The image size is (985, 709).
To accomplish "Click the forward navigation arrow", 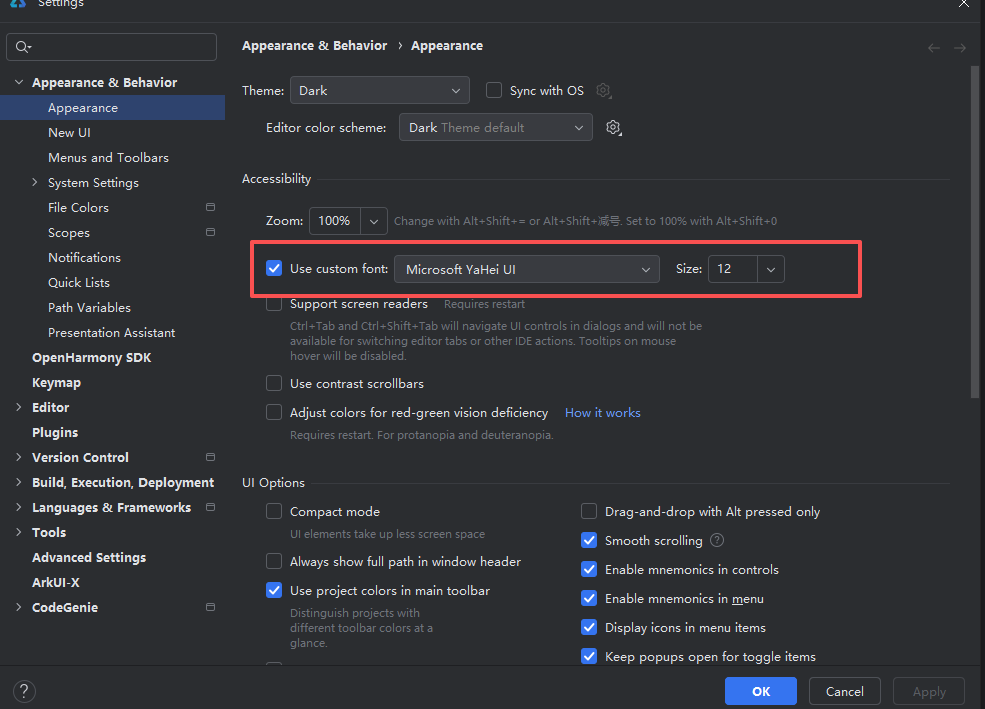I will click(x=960, y=48).
